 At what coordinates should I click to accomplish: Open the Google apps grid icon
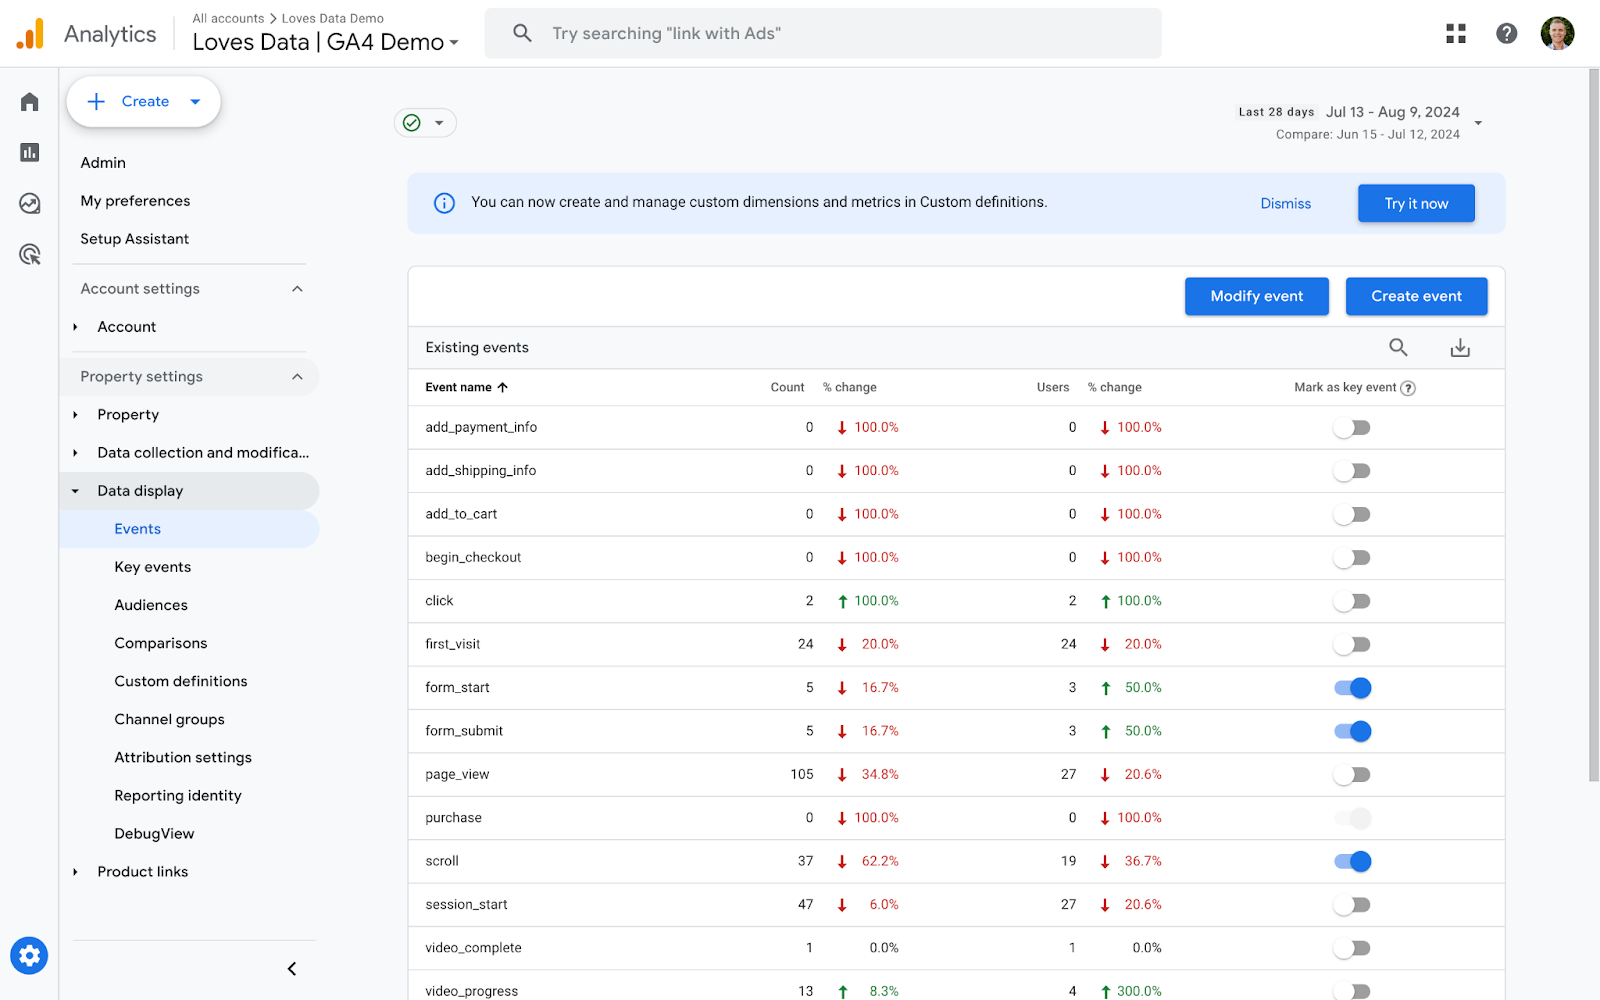tap(1456, 32)
